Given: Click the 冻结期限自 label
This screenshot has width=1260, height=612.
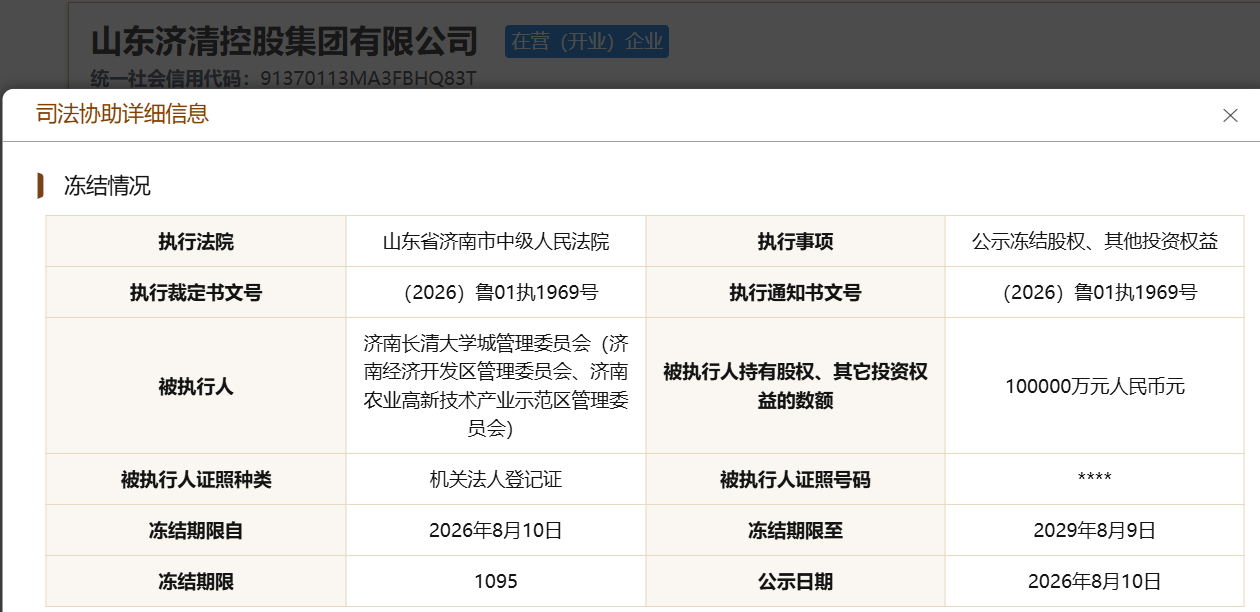Looking at the screenshot, I should (x=196, y=531).
